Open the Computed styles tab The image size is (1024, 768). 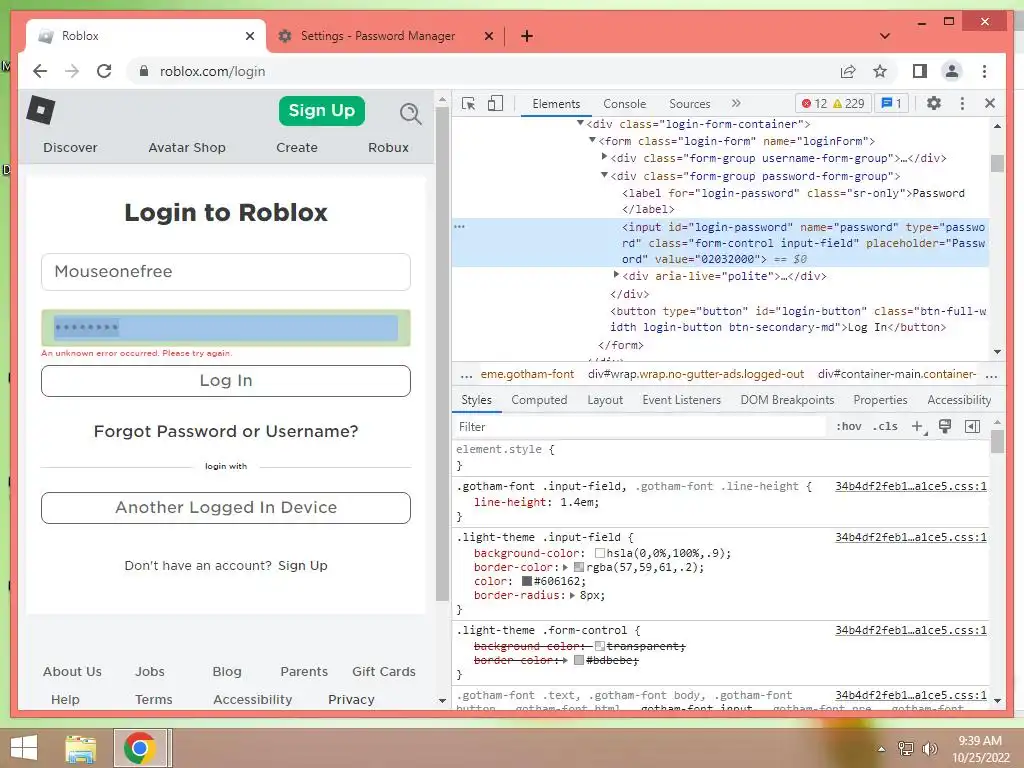[539, 400]
